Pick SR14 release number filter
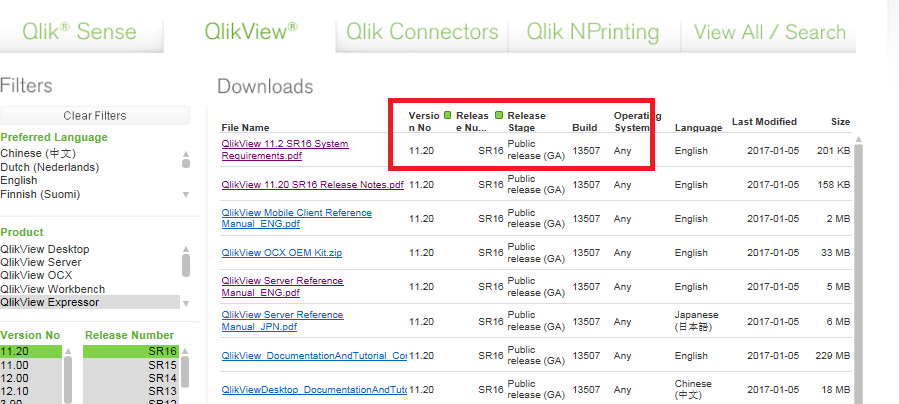Screen dimensions: 899x404 (x=131, y=378)
